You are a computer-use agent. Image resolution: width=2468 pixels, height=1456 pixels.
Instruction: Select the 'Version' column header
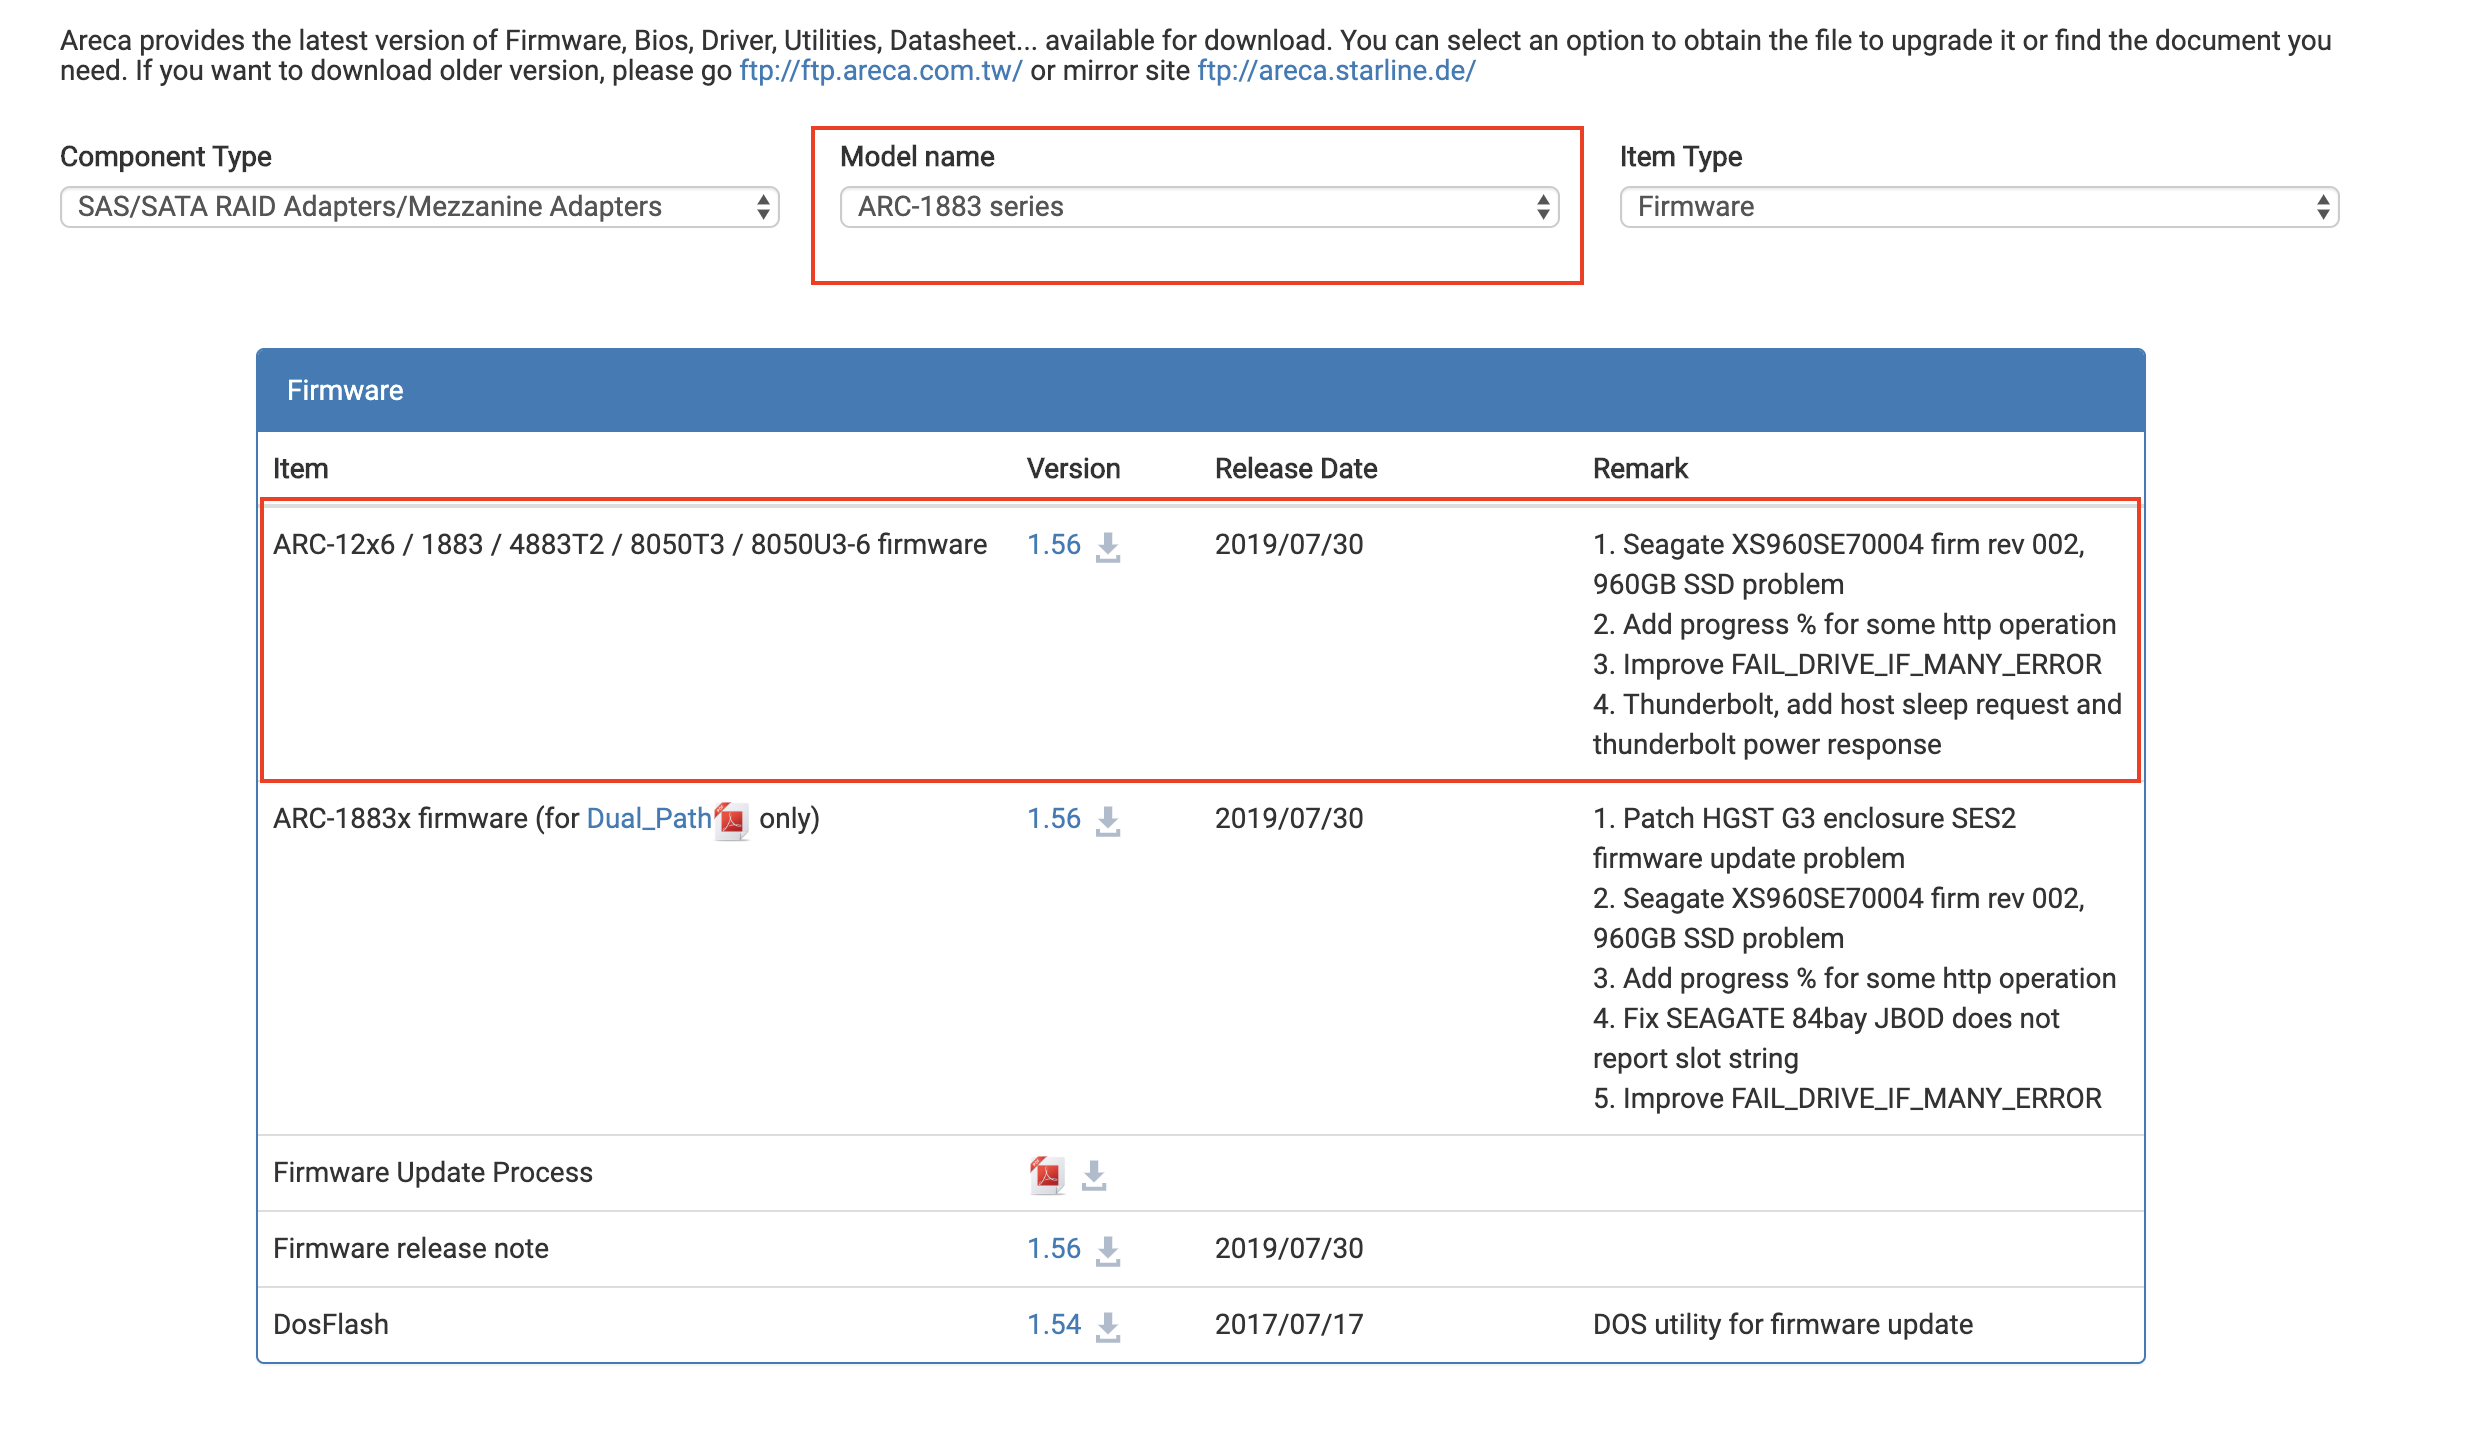click(x=1074, y=469)
